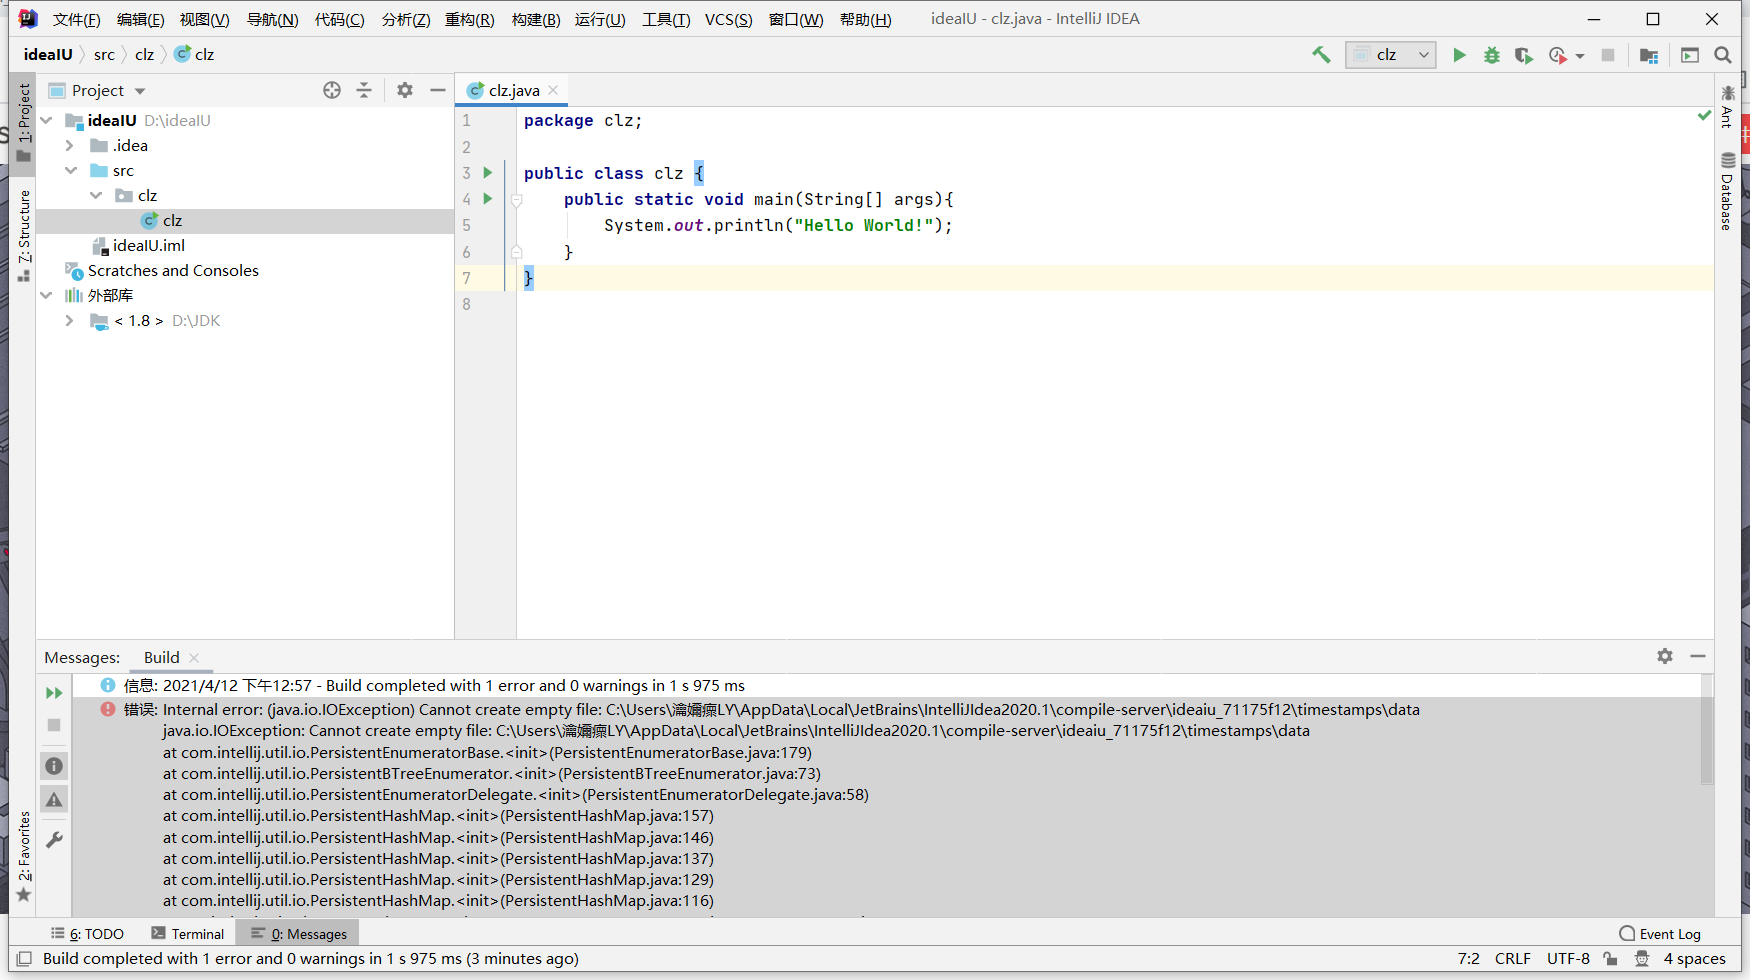Collapse the clz package node
This screenshot has width=1750, height=980.
[96, 196]
